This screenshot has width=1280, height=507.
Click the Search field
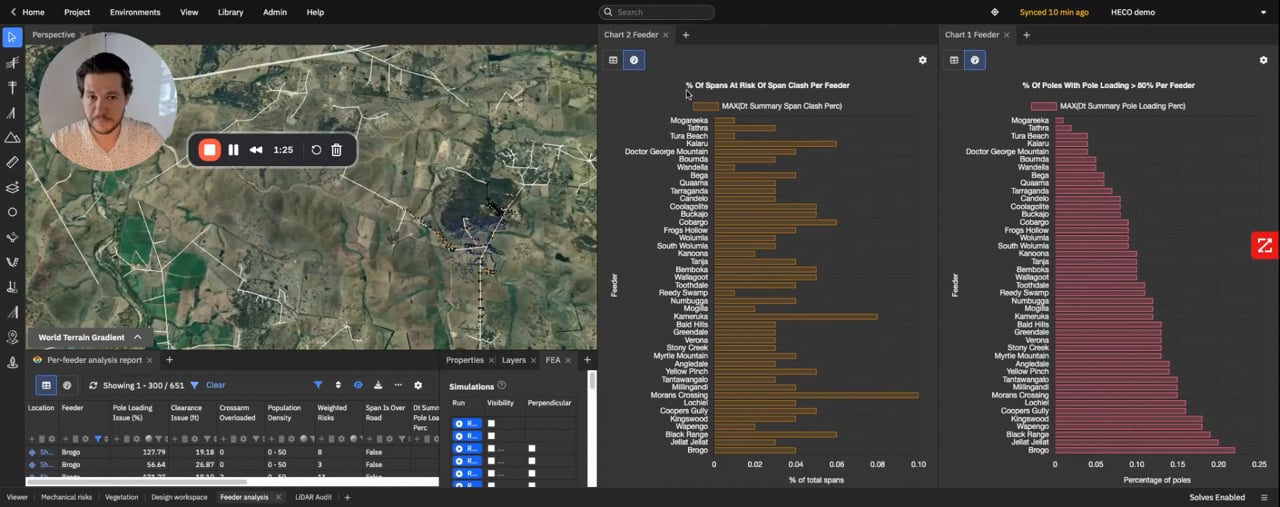(x=657, y=12)
